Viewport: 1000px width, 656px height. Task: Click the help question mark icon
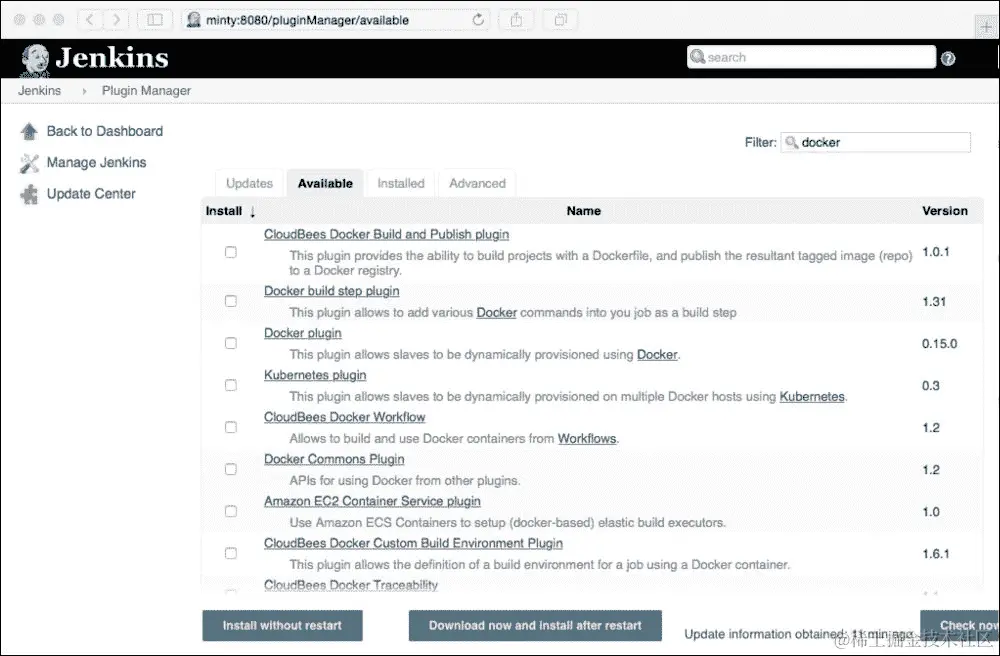point(948,59)
